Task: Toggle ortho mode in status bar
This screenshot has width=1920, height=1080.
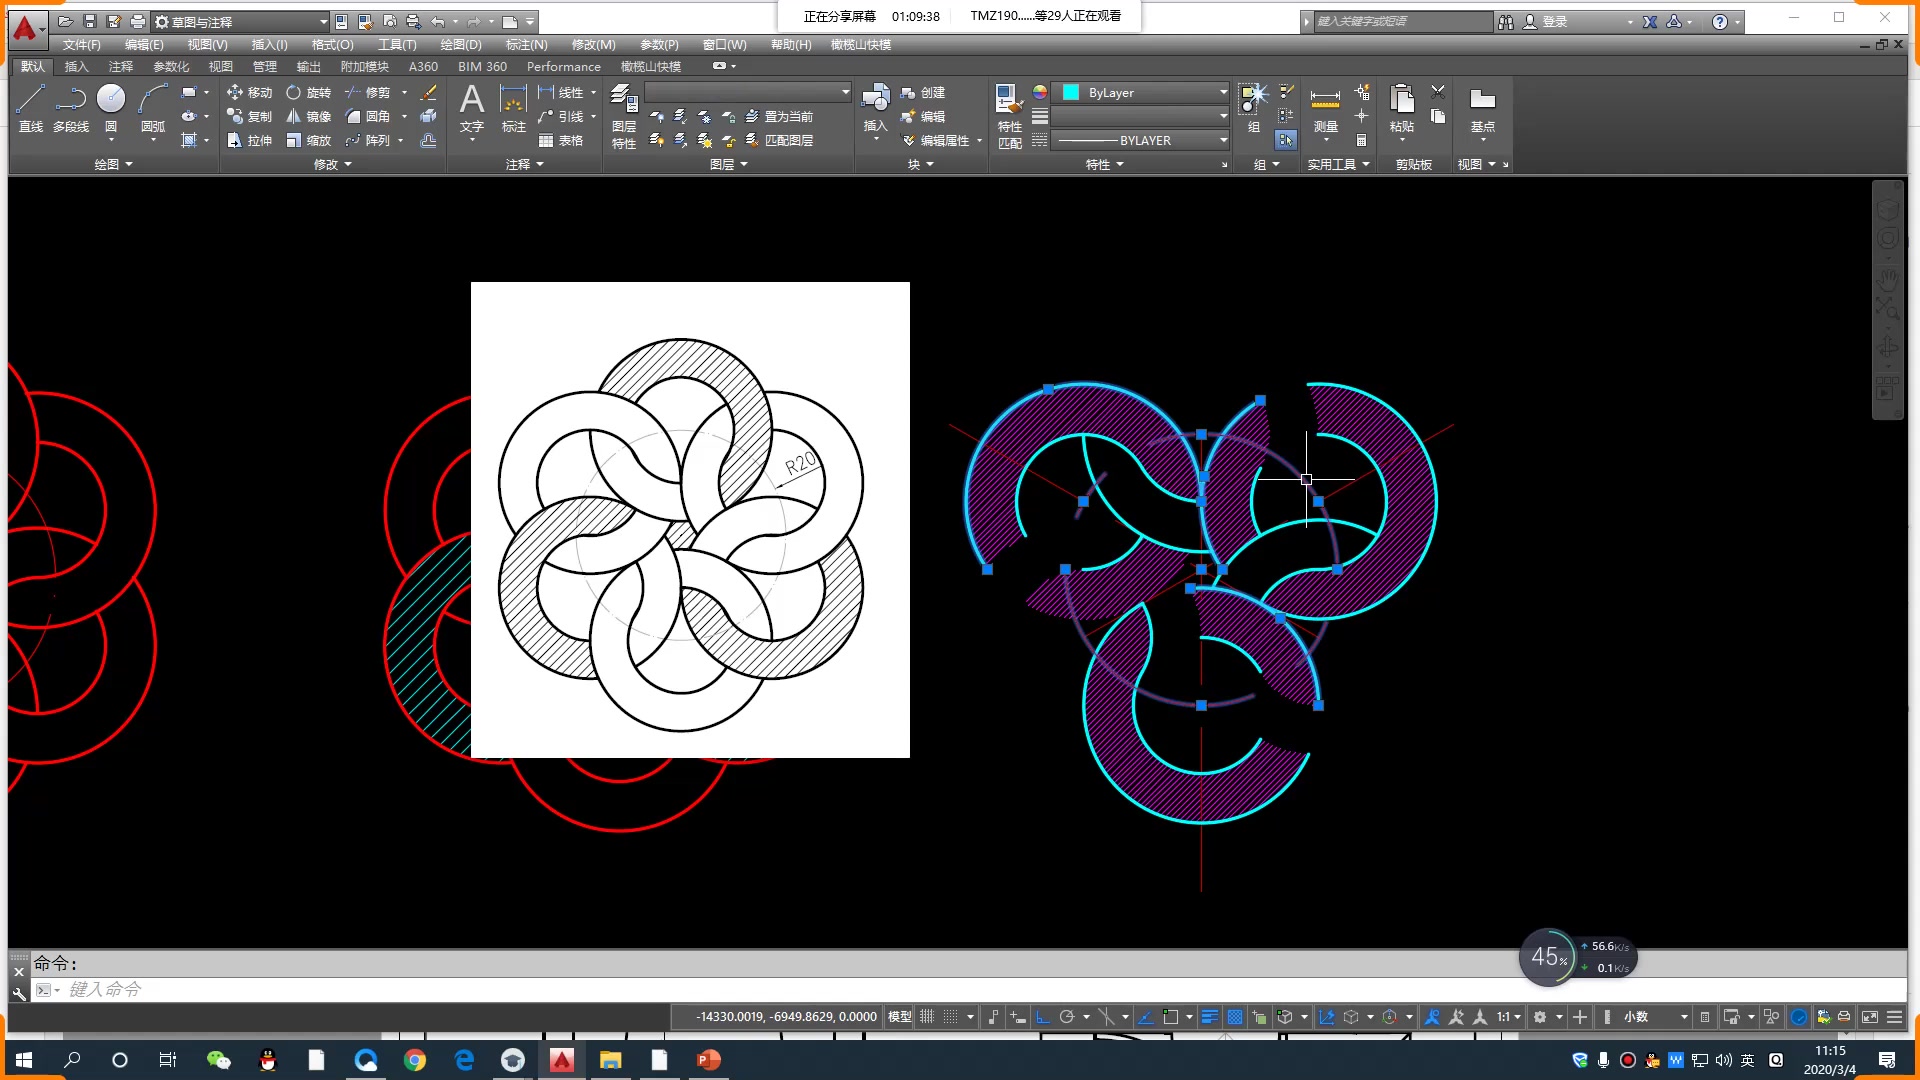Action: click(x=1042, y=1017)
